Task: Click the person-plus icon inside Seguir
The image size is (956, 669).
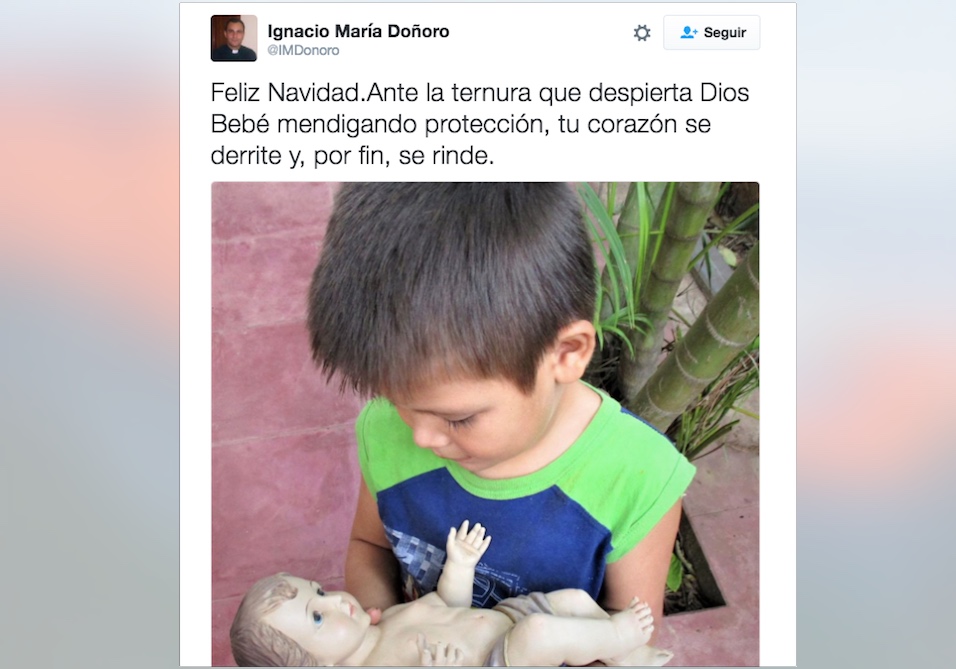Action: pyautogui.click(x=688, y=32)
